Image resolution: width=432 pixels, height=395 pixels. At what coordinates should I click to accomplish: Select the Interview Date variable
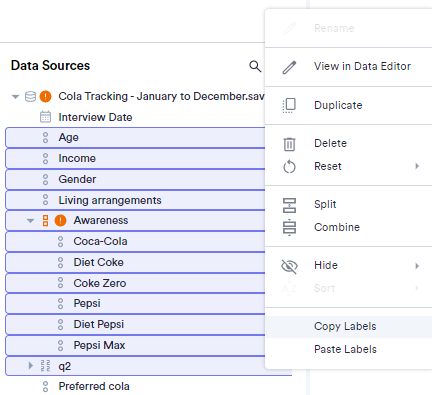pyautogui.click(x=95, y=117)
